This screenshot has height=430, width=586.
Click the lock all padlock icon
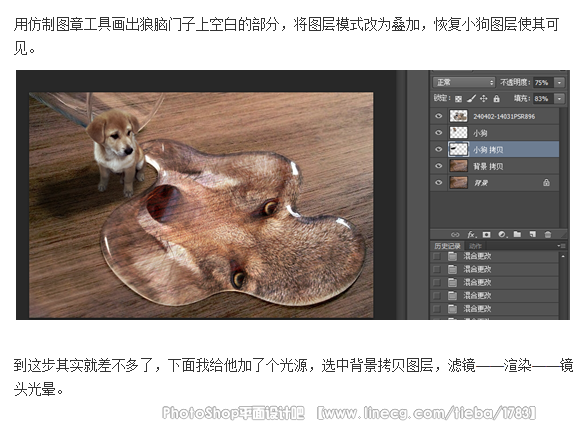496,99
